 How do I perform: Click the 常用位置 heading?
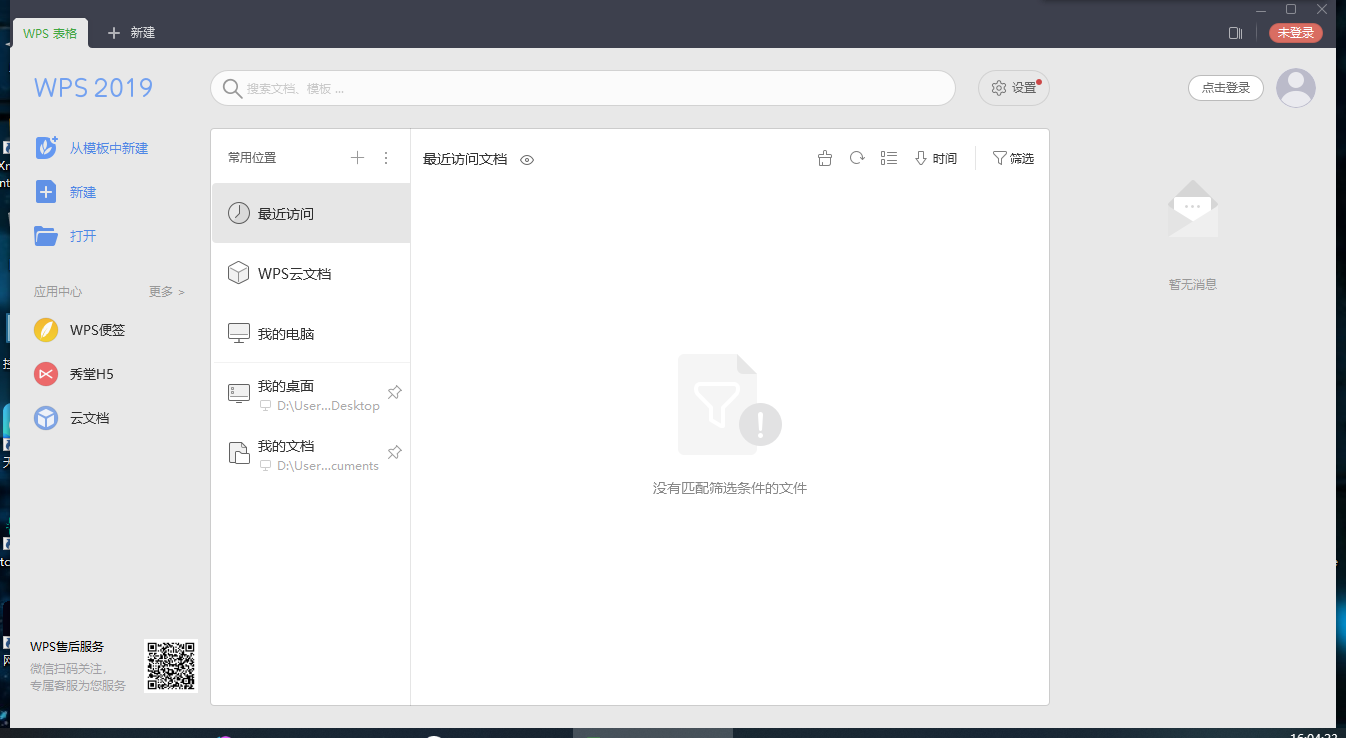coord(252,158)
